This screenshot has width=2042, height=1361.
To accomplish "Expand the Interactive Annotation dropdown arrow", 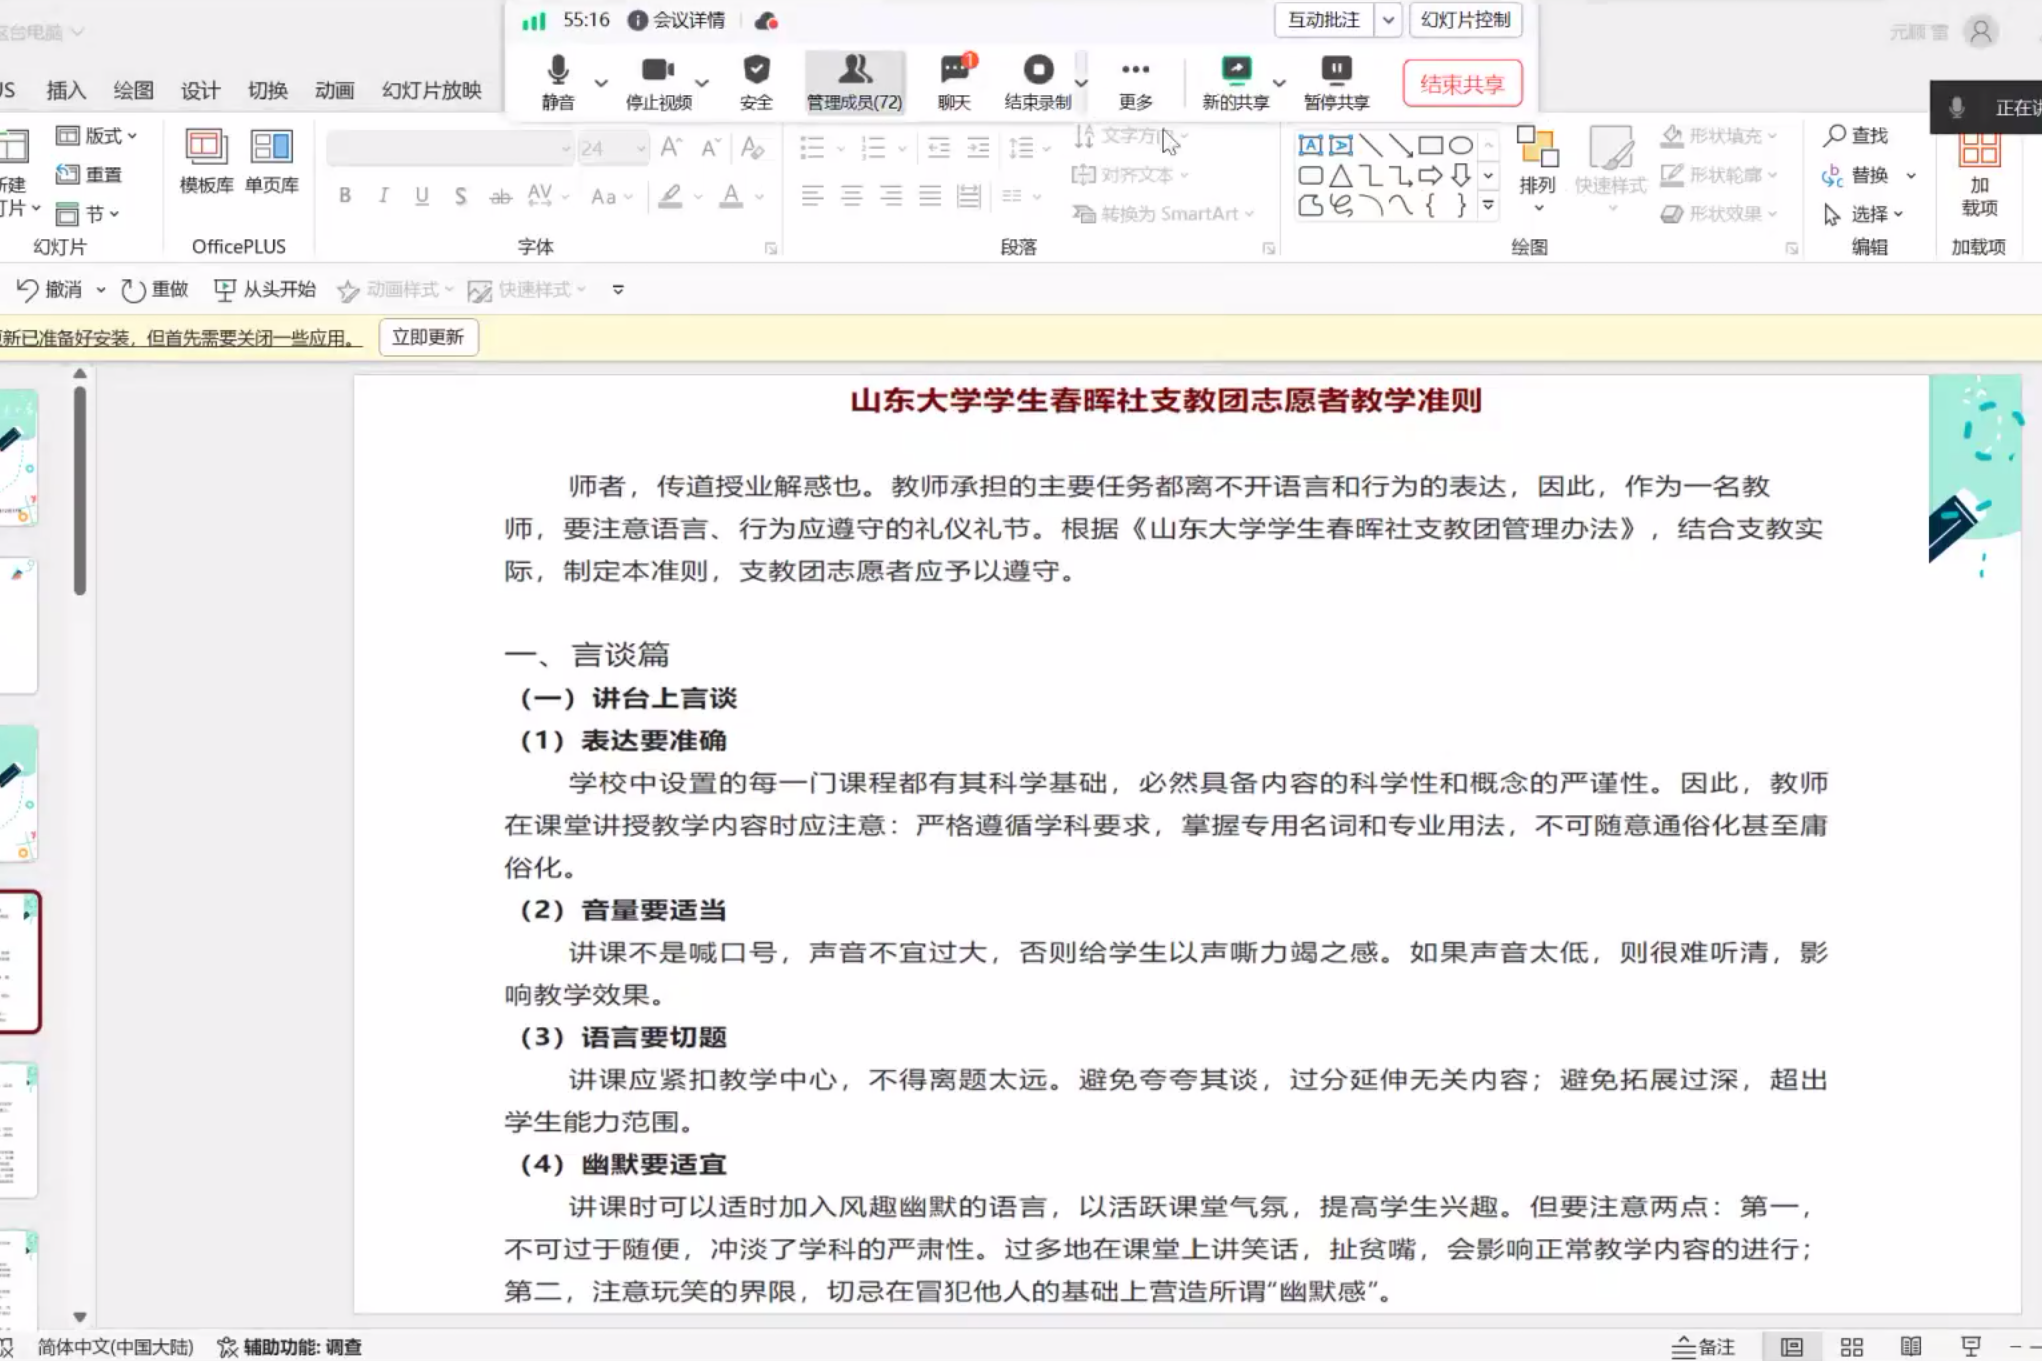I will pyautogui.click(x=1388, y=20).
